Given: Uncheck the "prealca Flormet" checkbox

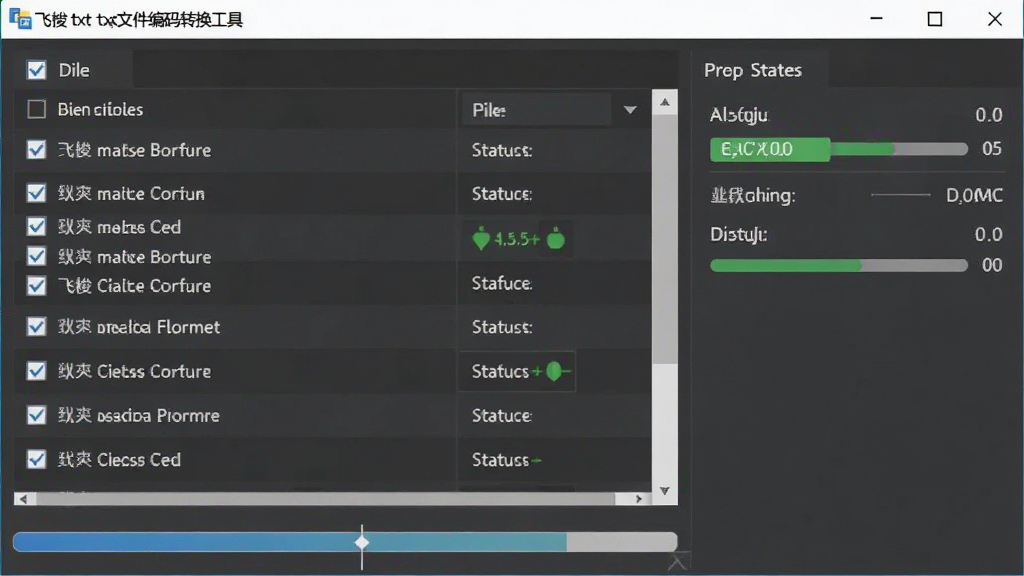Looking at the screenshot, I should pyautogui.click(x=37, y=327).
